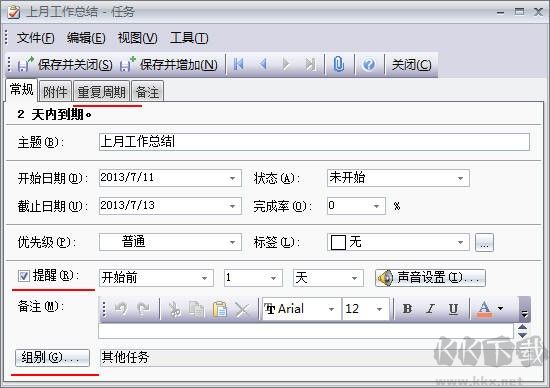550x388 pixels.
Task: Click the delete X icon in notes toolbar
Action: pyautogui.click(x=242, y=309)
